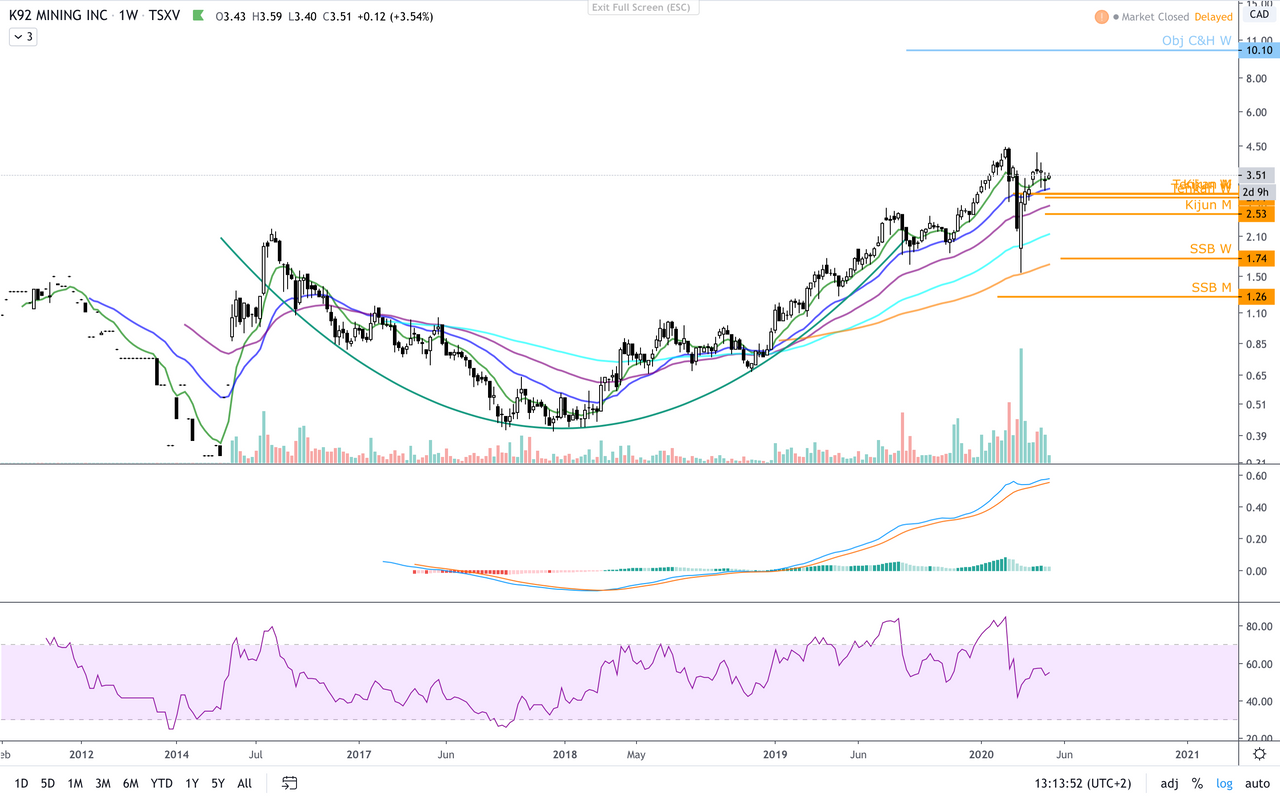
Task: Toggle adj dividend adjustment
Action: click(1170, 783)
